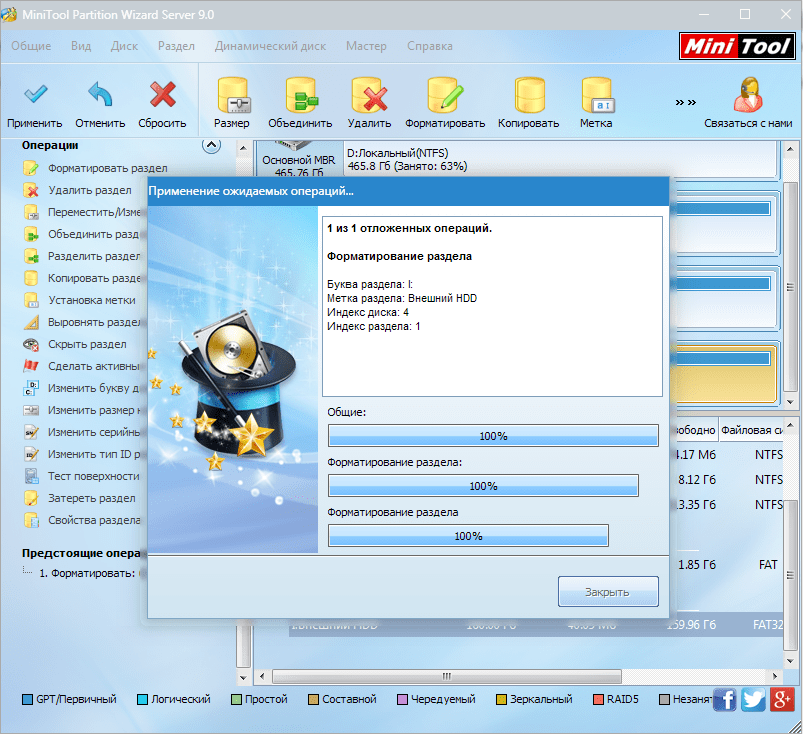The width and height of the screenshot is (803, 734).
Task: Open the Раздел menu
Action: [x=176, y=46]
